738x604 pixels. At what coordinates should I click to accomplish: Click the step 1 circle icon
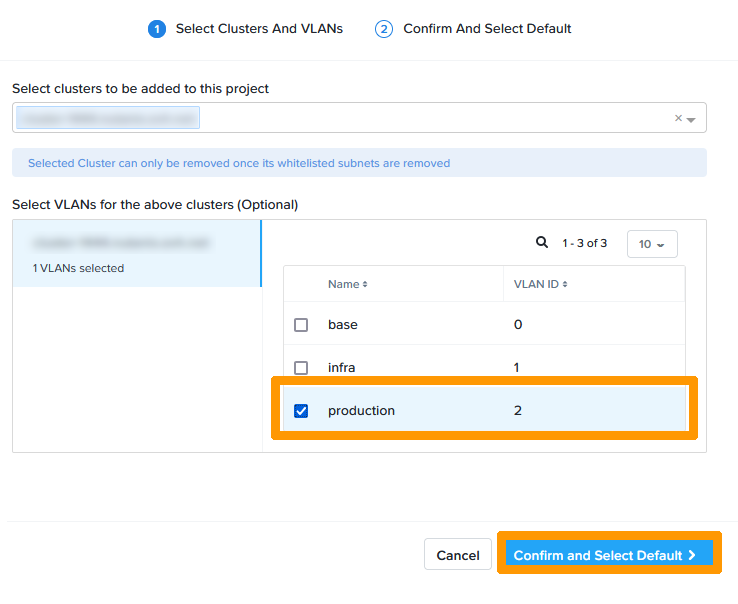point(156,29)
